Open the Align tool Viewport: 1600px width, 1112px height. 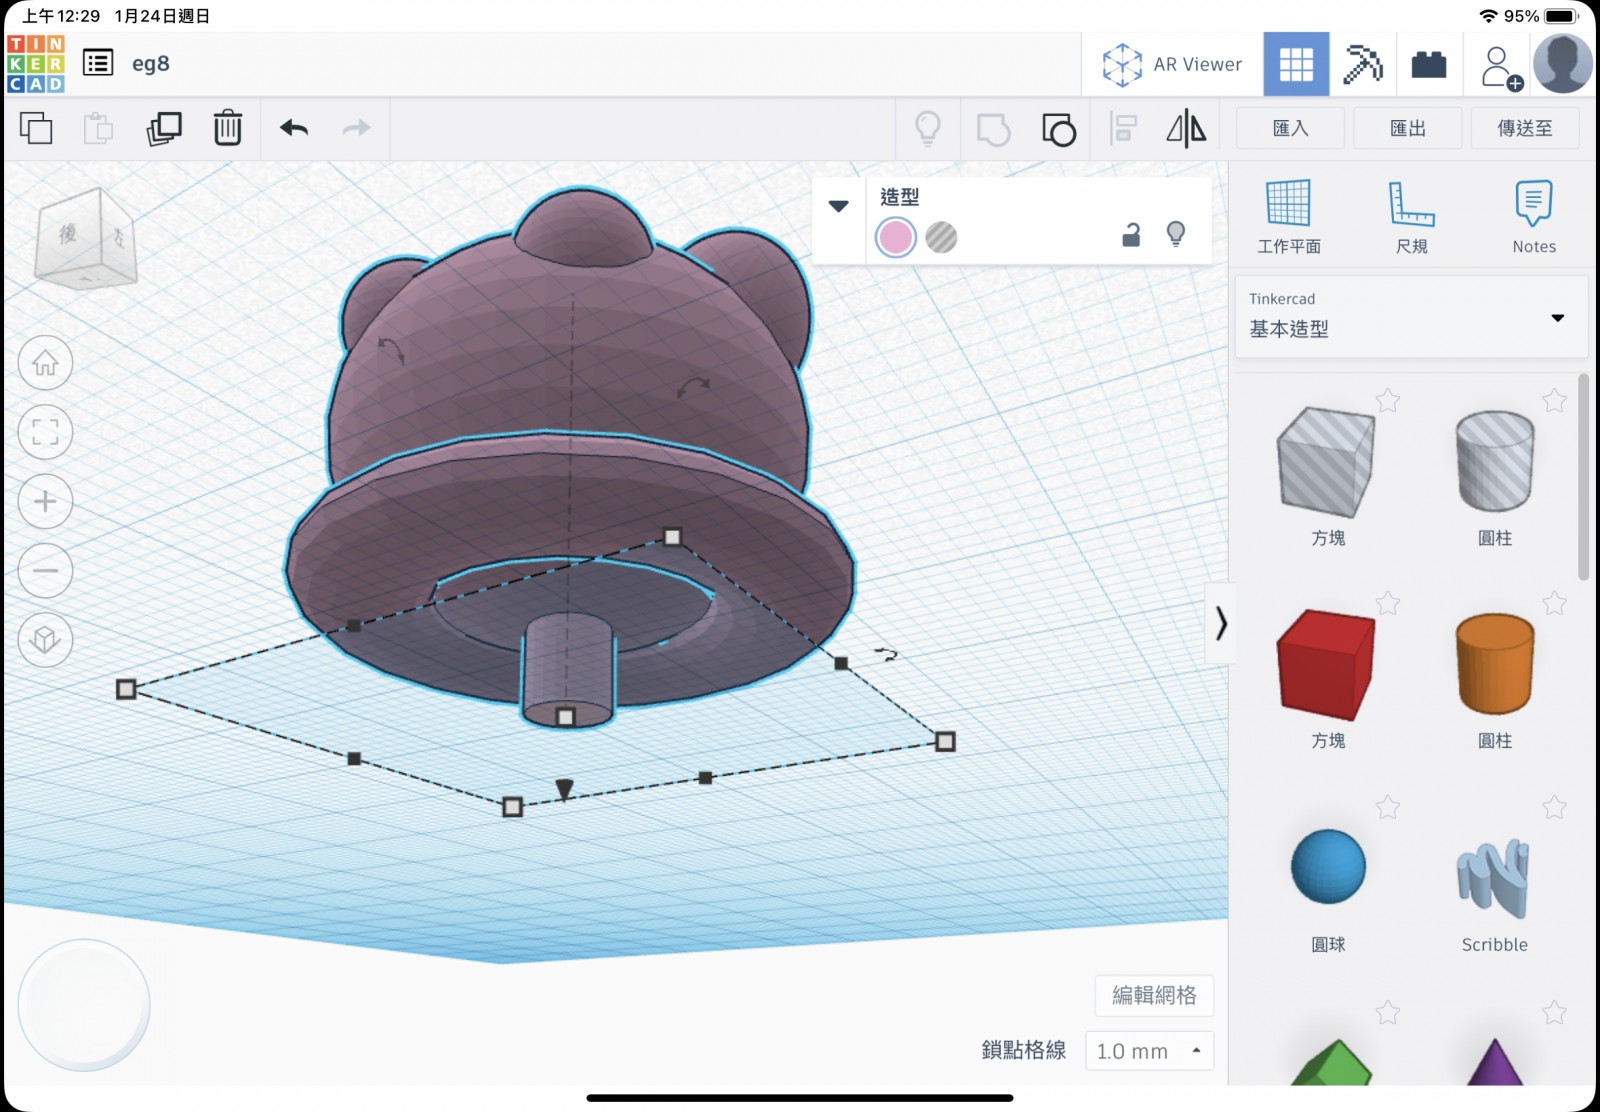point(1124,128)
